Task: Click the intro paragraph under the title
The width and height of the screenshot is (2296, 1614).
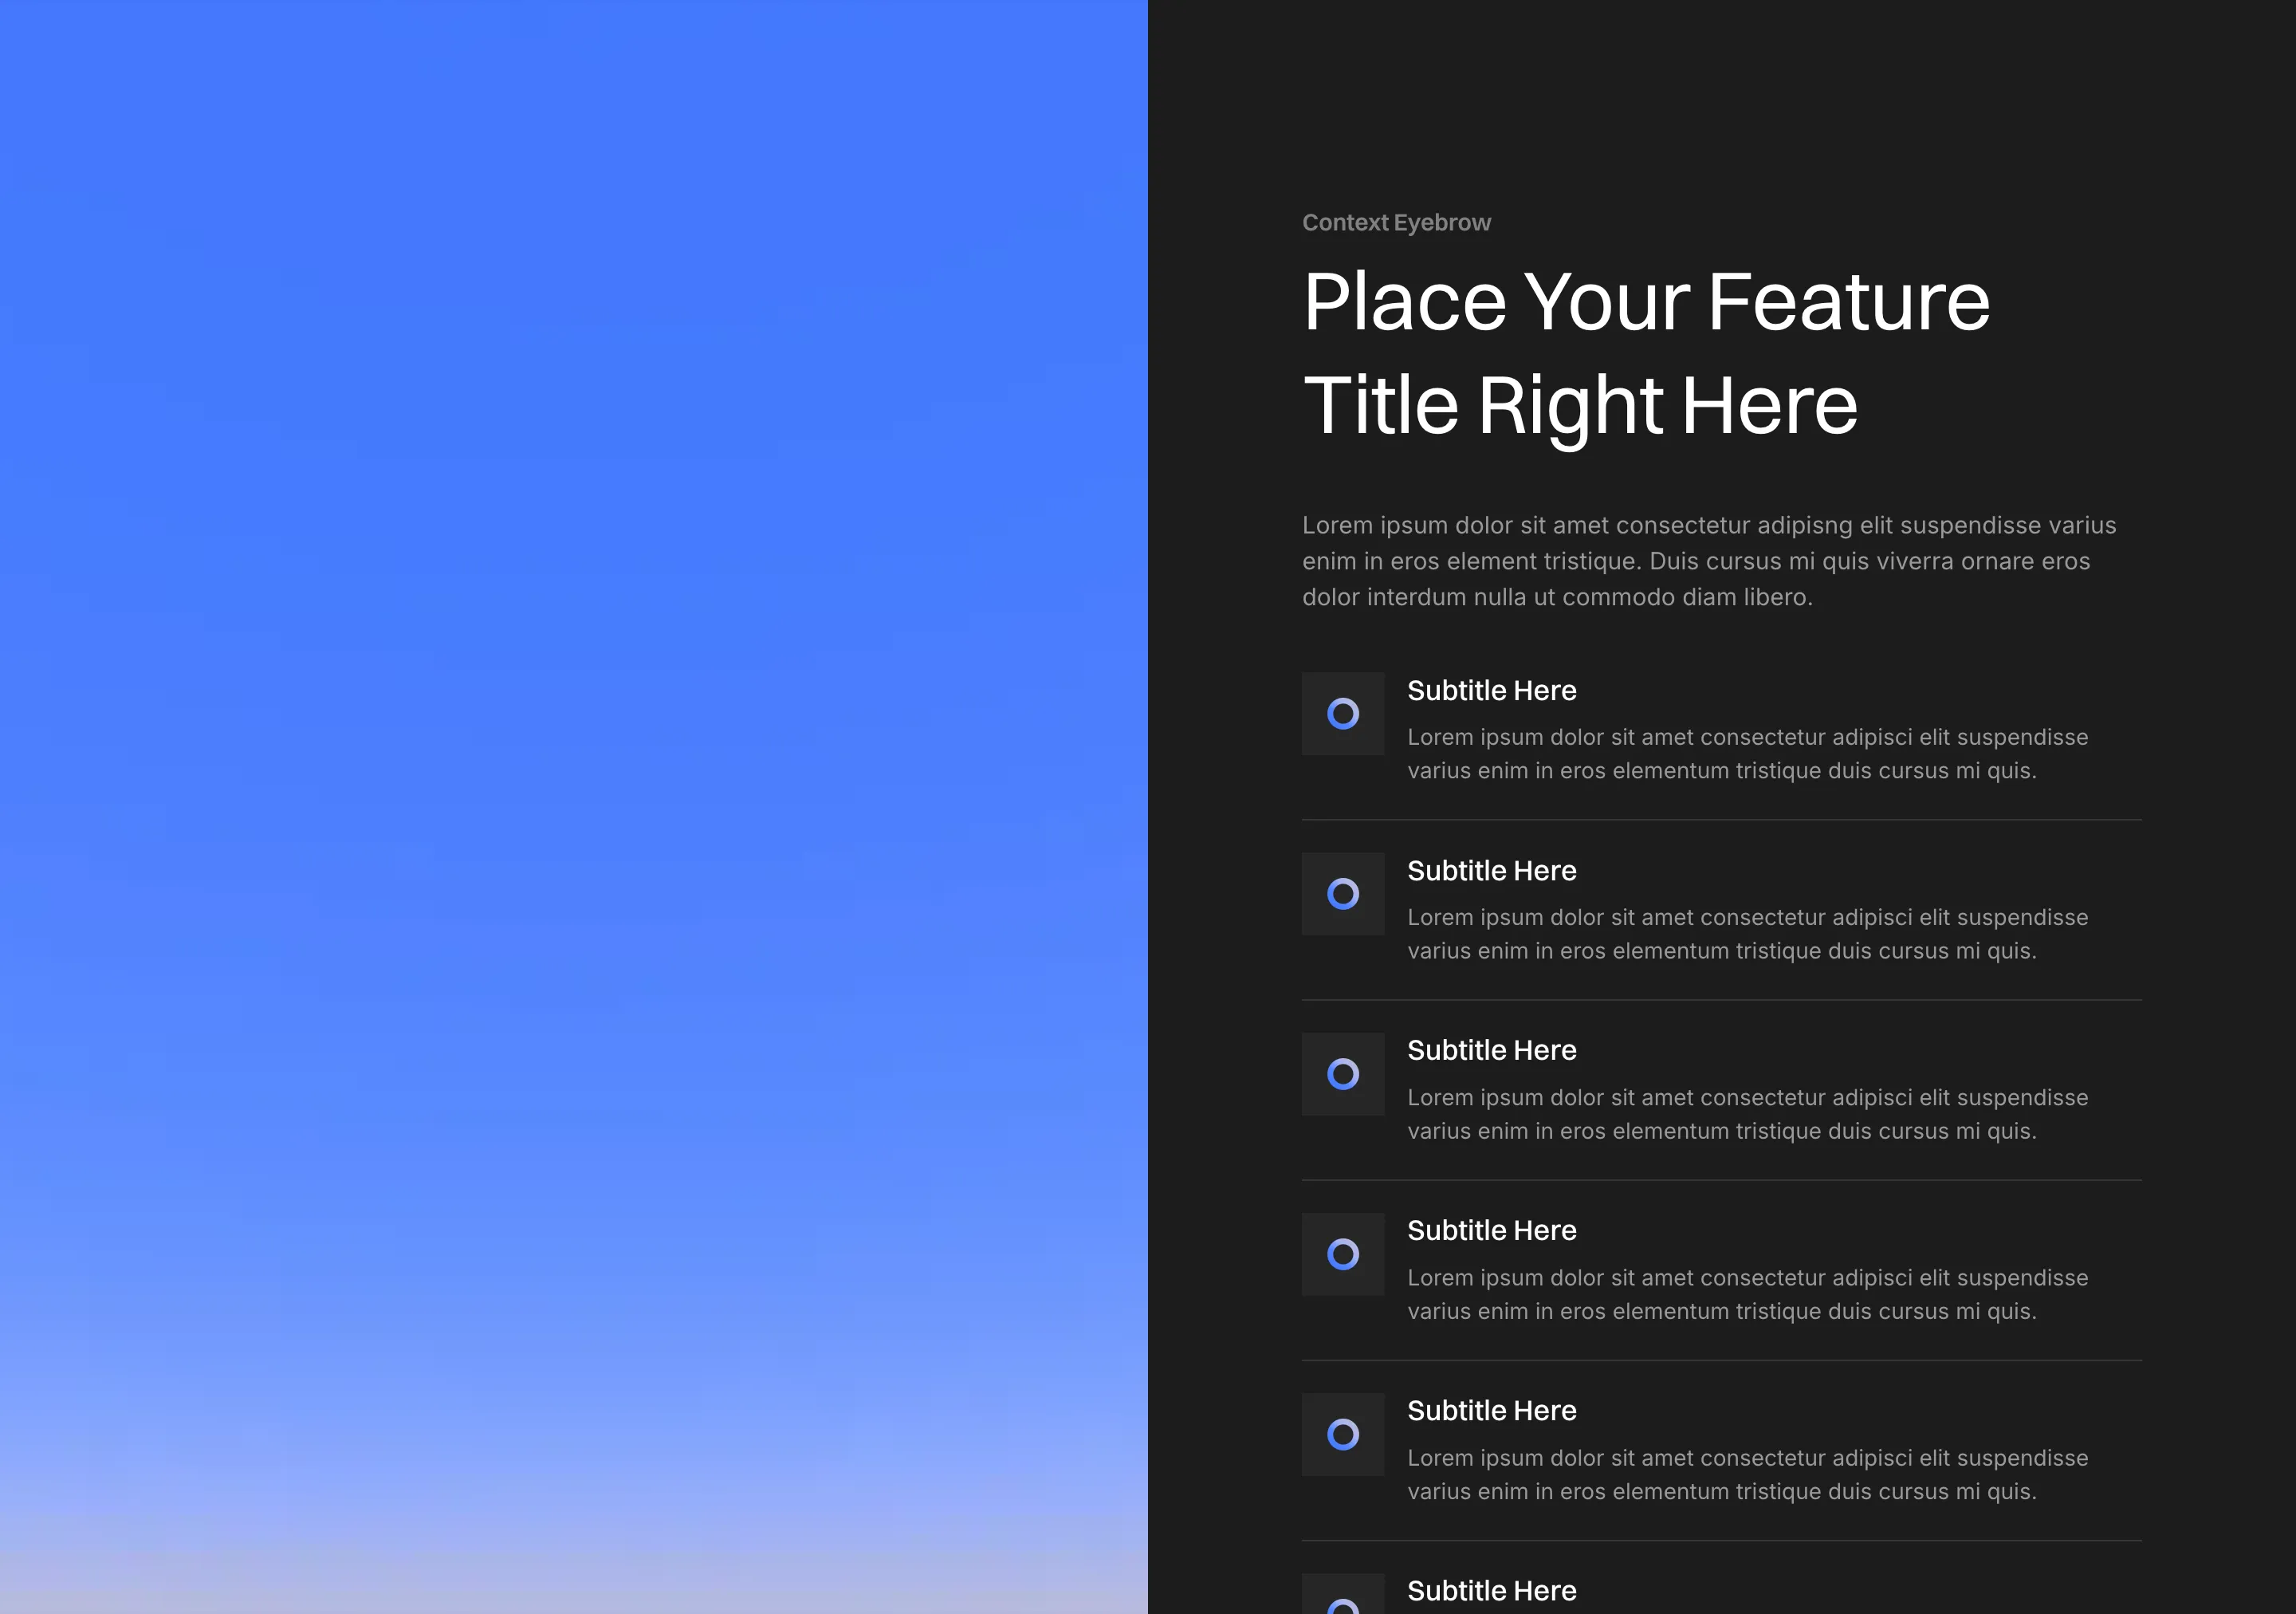Action: pos(1708,561)
